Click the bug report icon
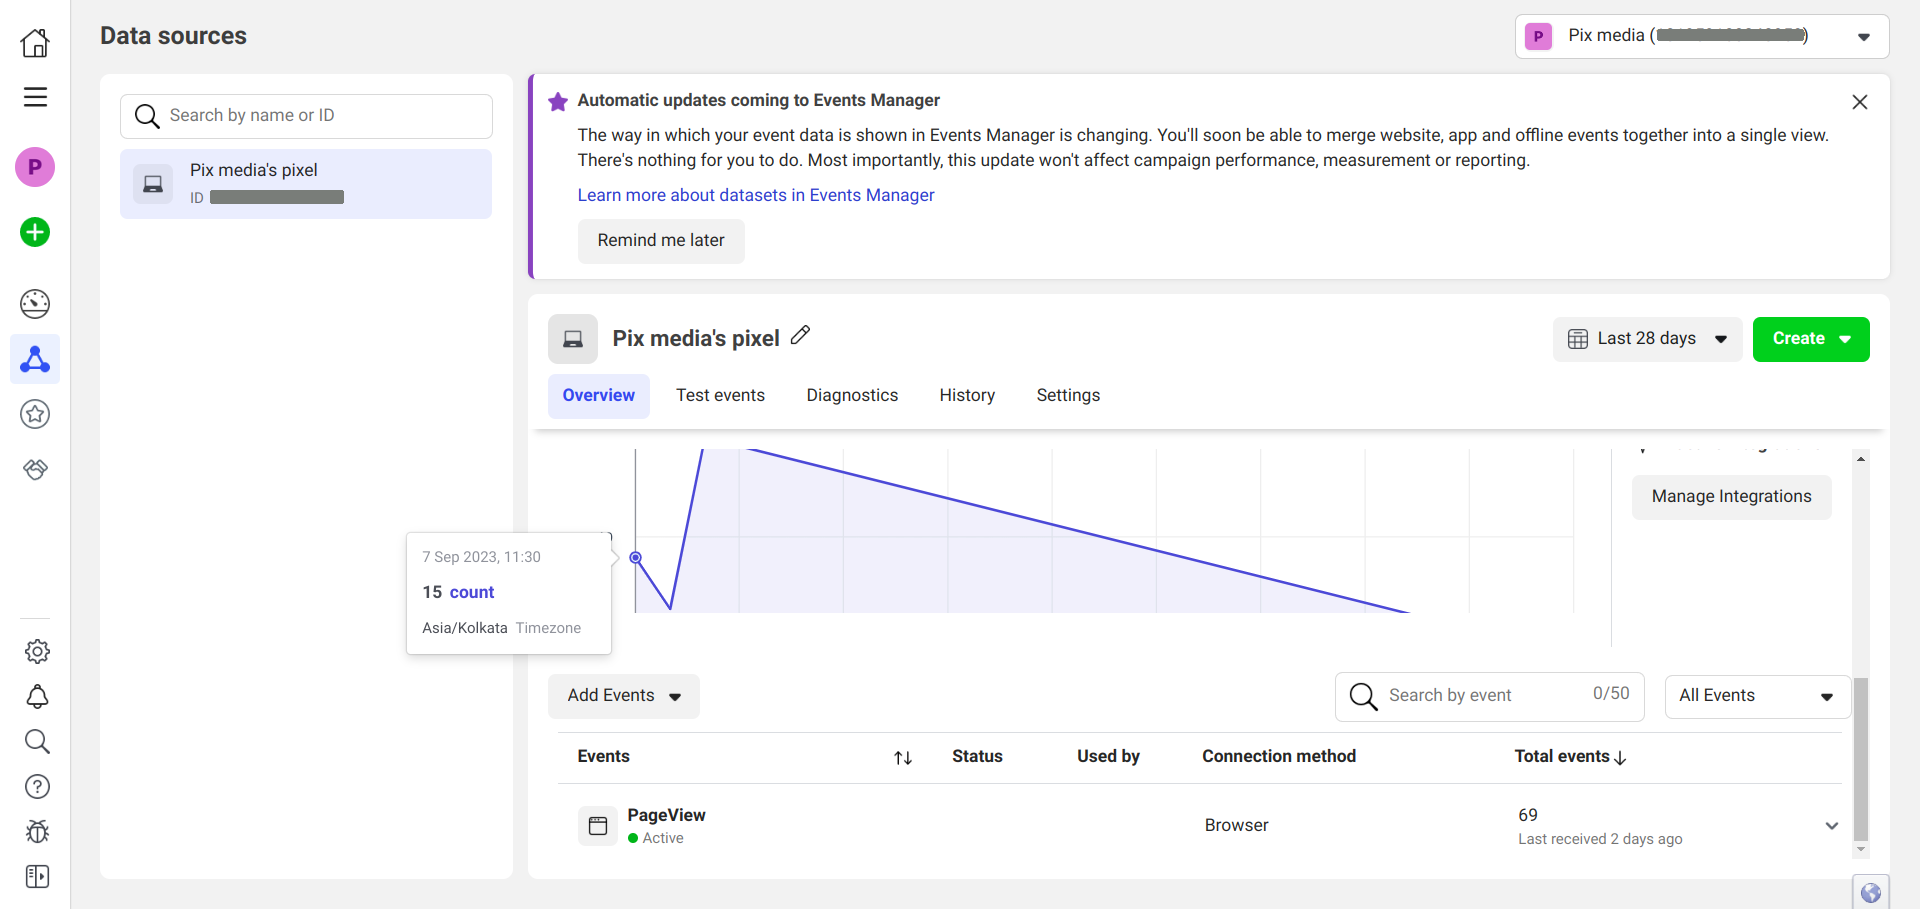 (x=37, y=832)
